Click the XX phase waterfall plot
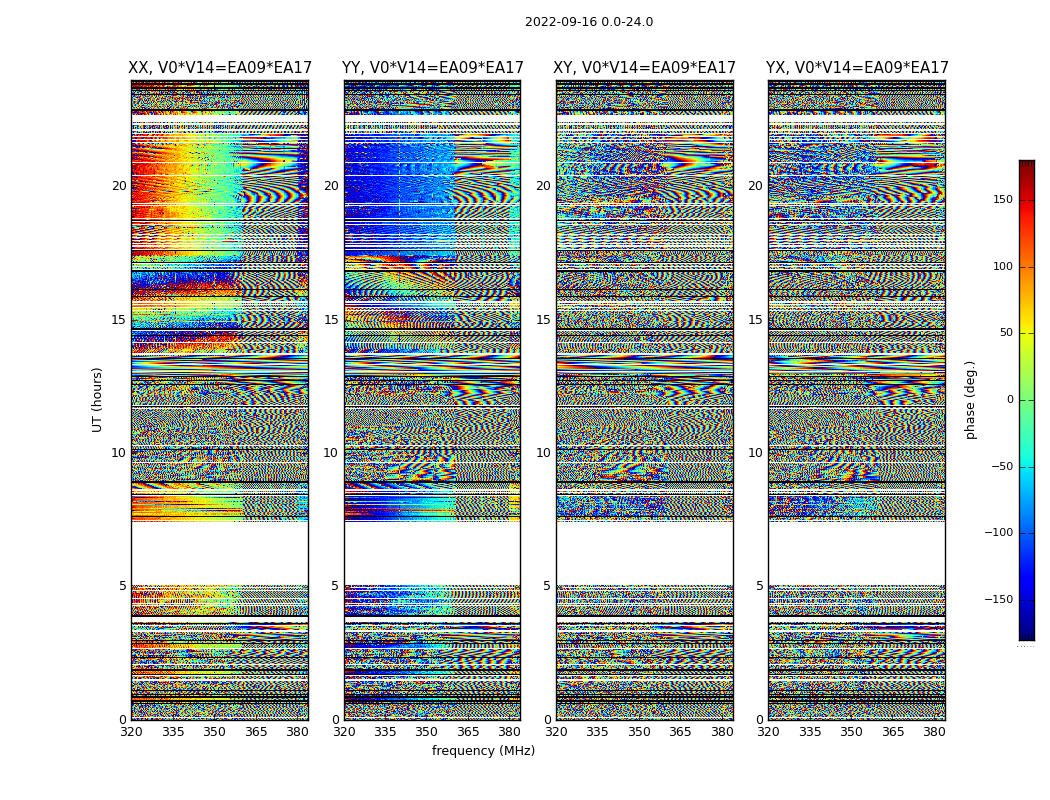 tap(220, 400)
